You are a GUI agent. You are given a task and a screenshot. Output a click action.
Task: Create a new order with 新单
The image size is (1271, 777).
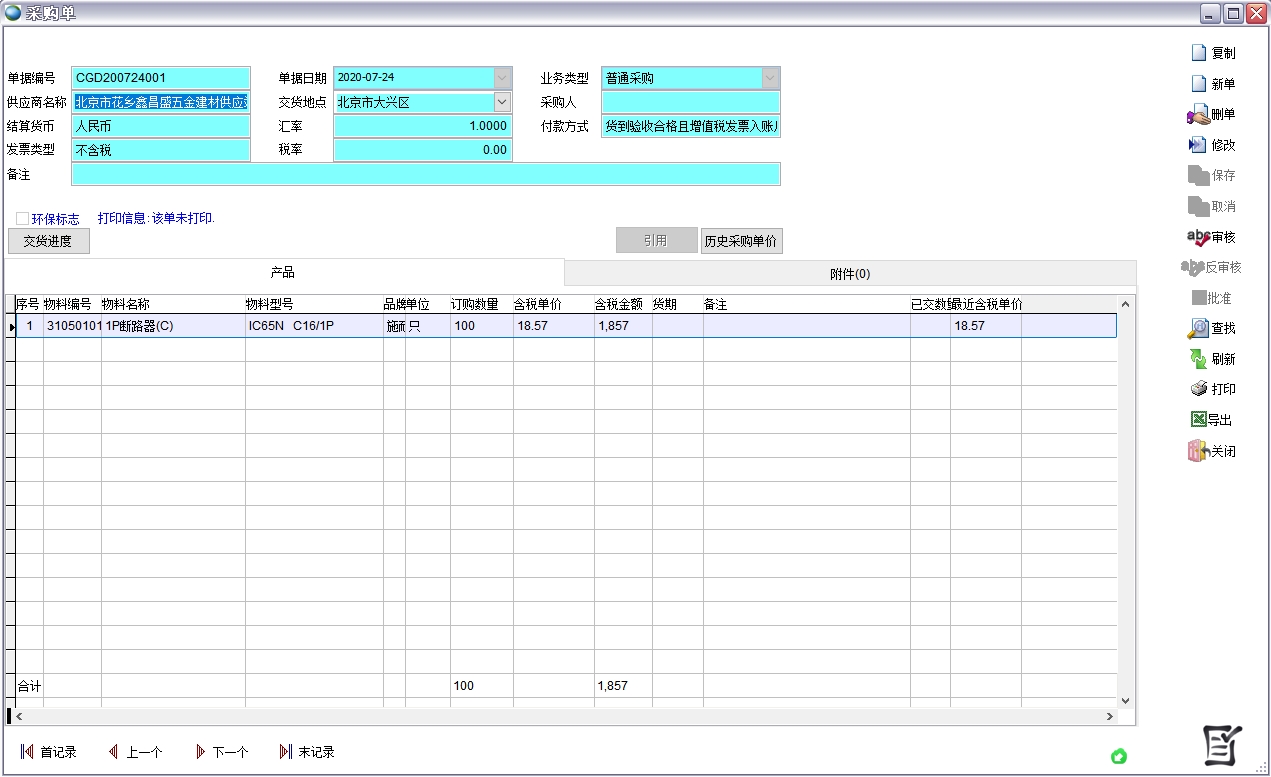click(1199, 84)
